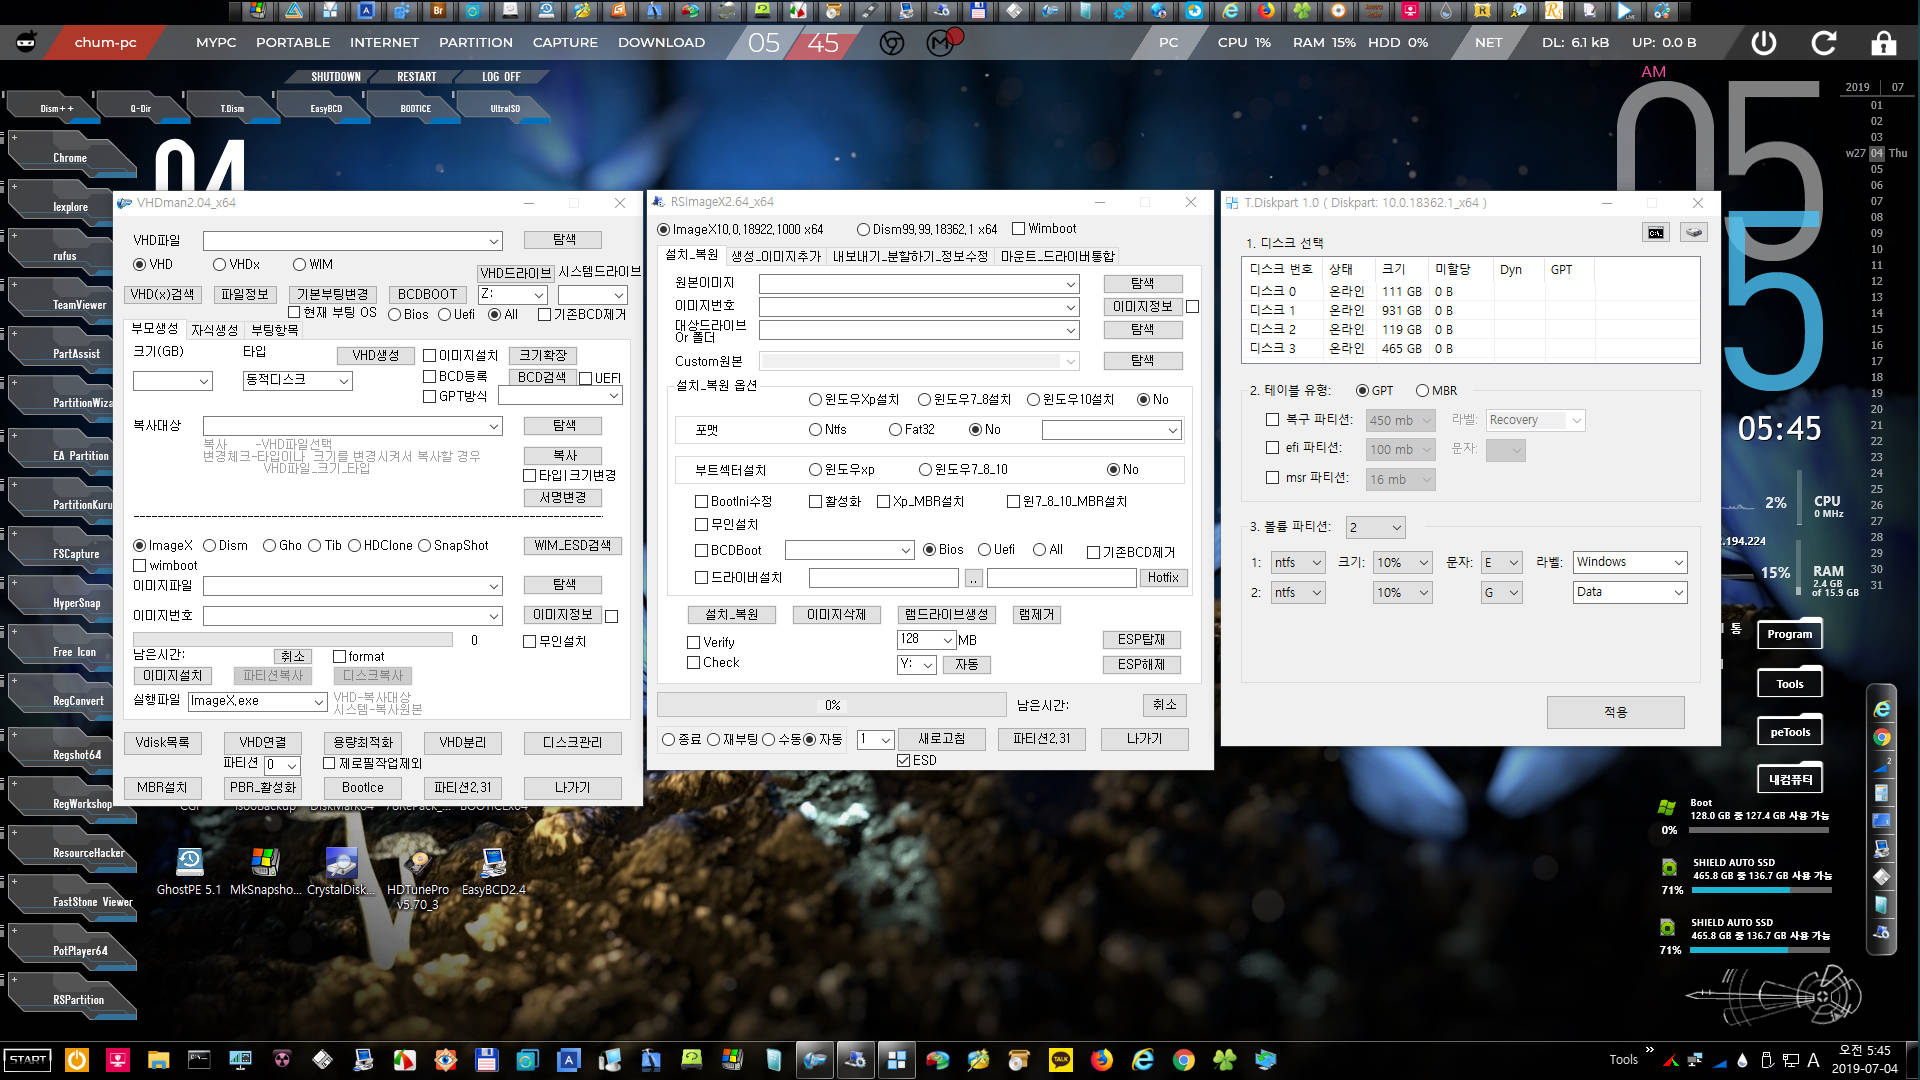Expand the 원본이미지 combo box
This screenshot has width=1920, height=1080.
1070,284
